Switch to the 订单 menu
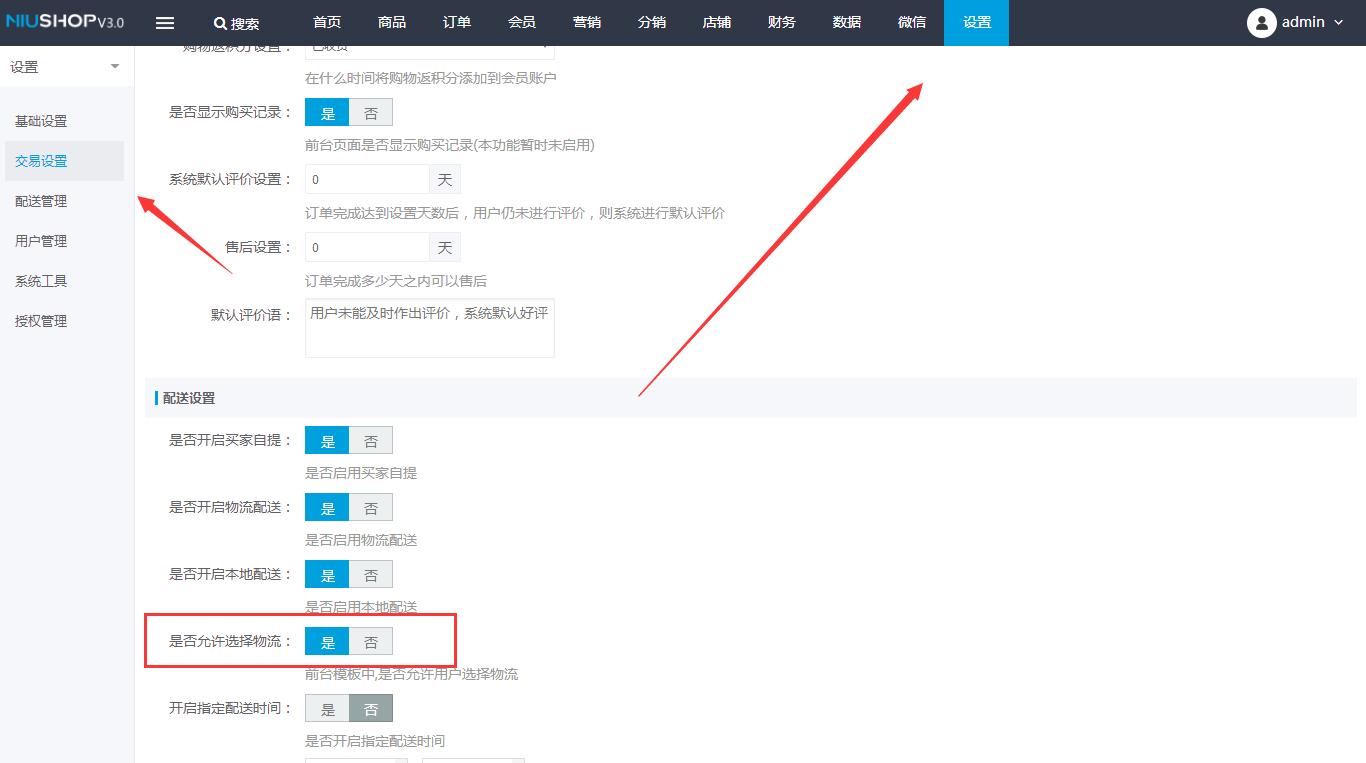The width and height of the screenshot is (1366, 763). pyautogui.click(x=456, y=22)
